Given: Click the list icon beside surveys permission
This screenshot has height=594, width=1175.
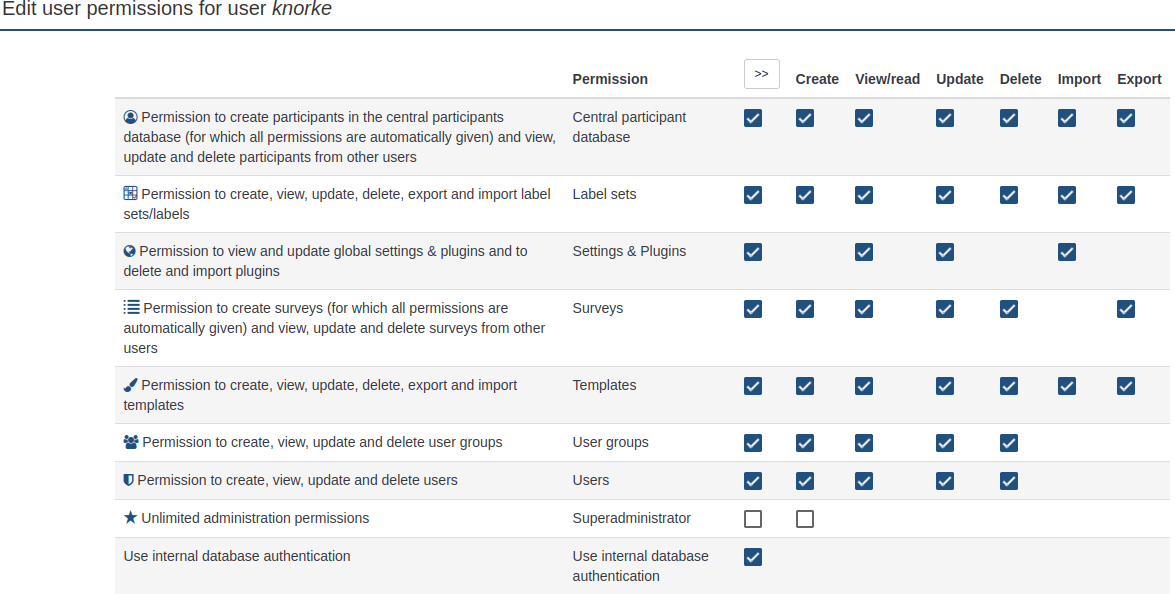Looking at the screenshot, I should click(x=131, y=308).
